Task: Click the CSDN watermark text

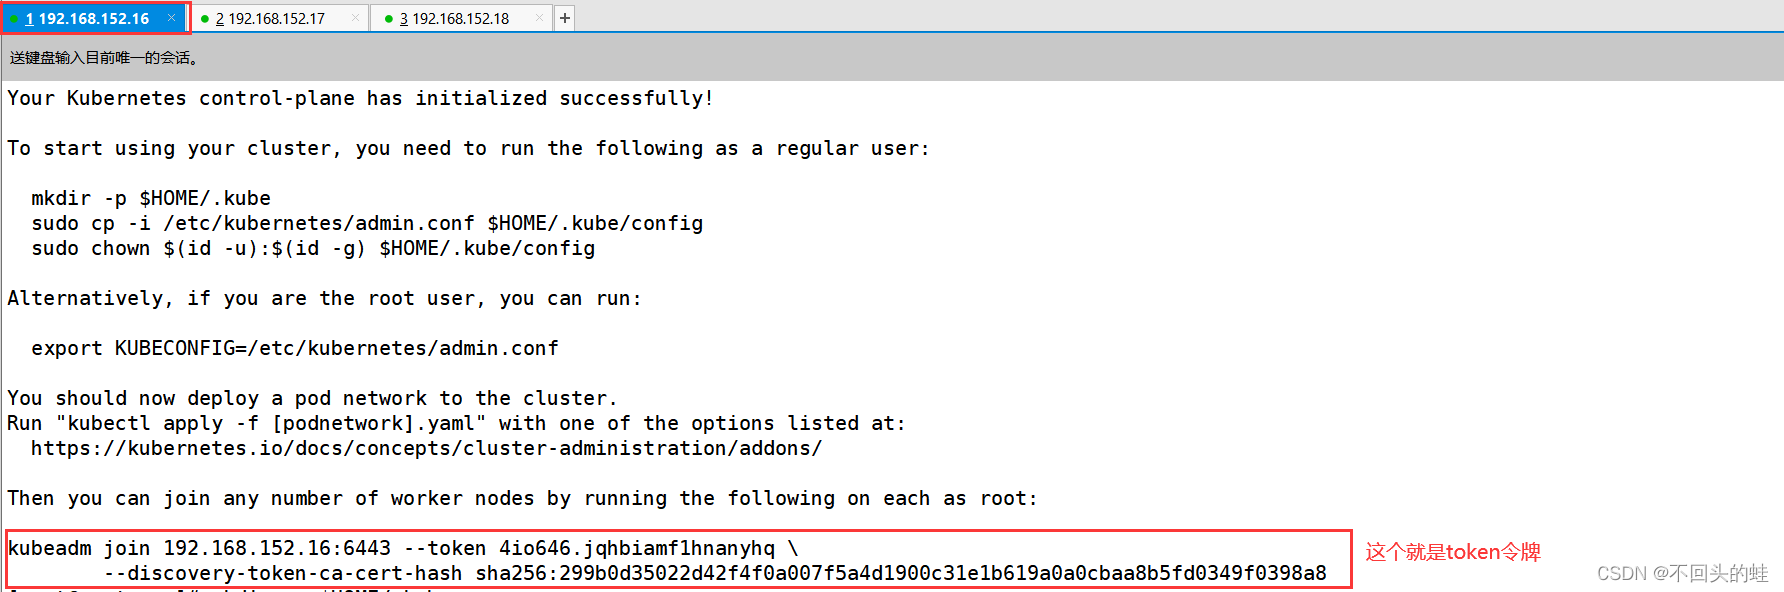Action: point(1682,573)
